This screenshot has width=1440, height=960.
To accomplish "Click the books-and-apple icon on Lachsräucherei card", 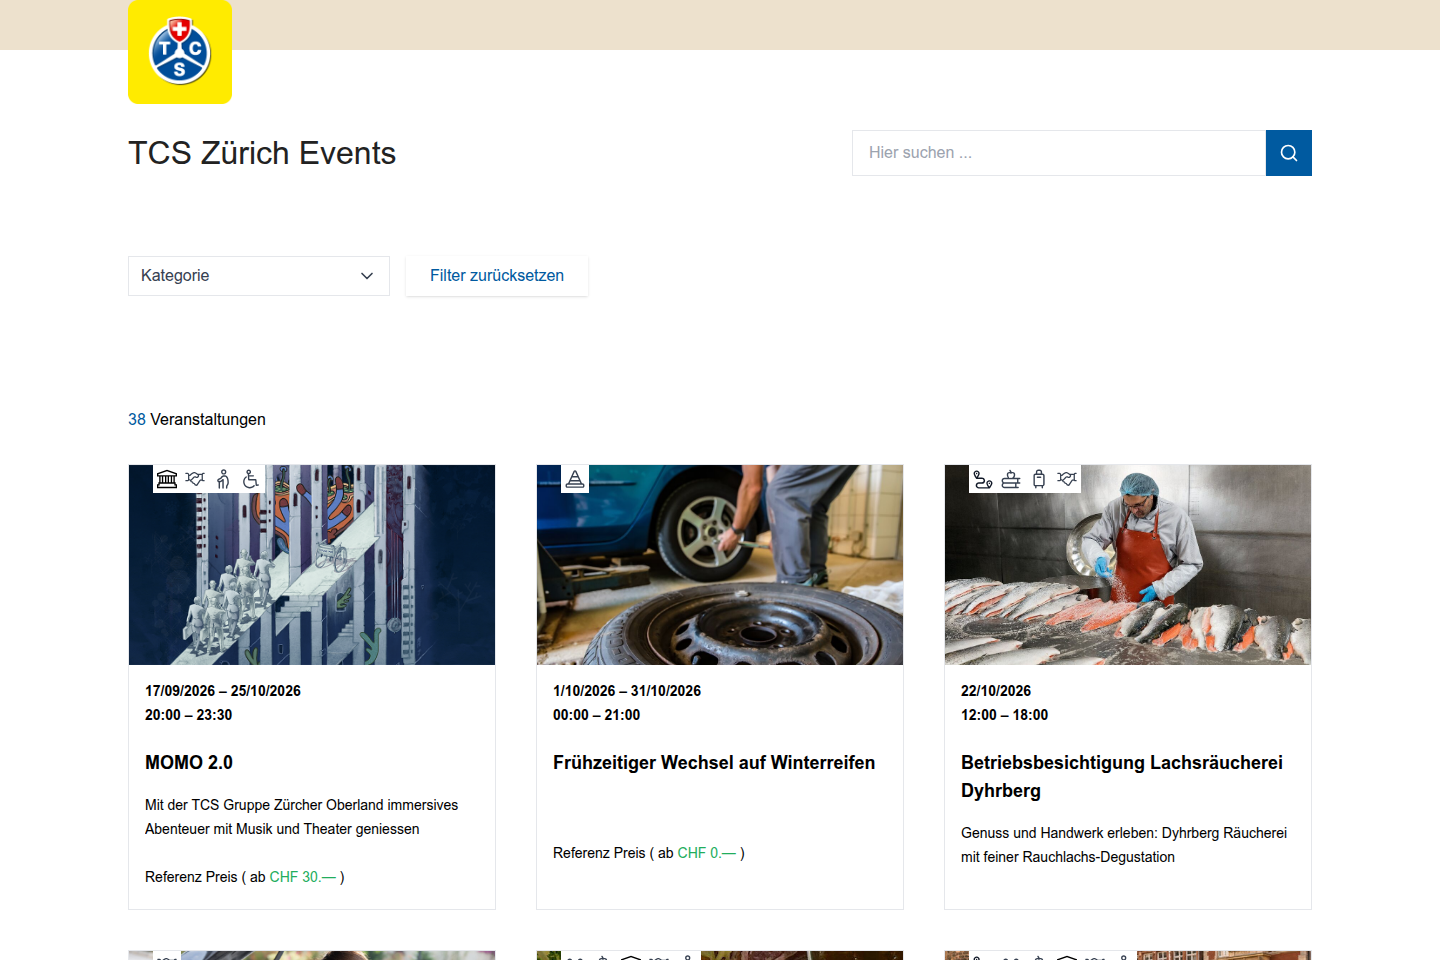I will [x=1011, y=479].
